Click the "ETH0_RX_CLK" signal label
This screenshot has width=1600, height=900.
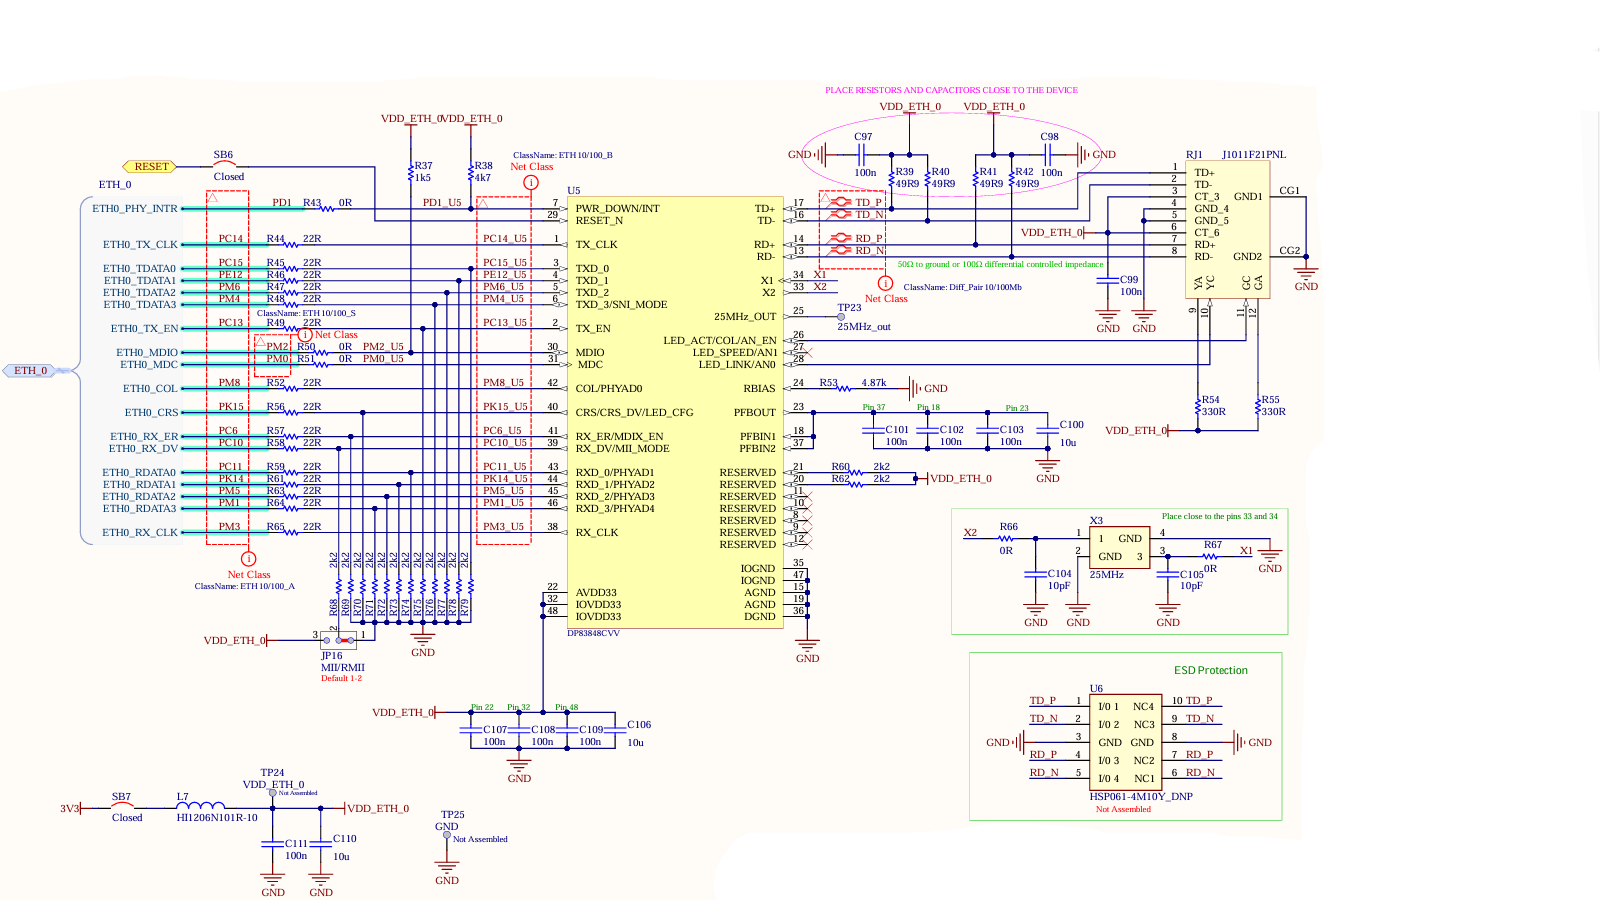[x=140, y=533]
